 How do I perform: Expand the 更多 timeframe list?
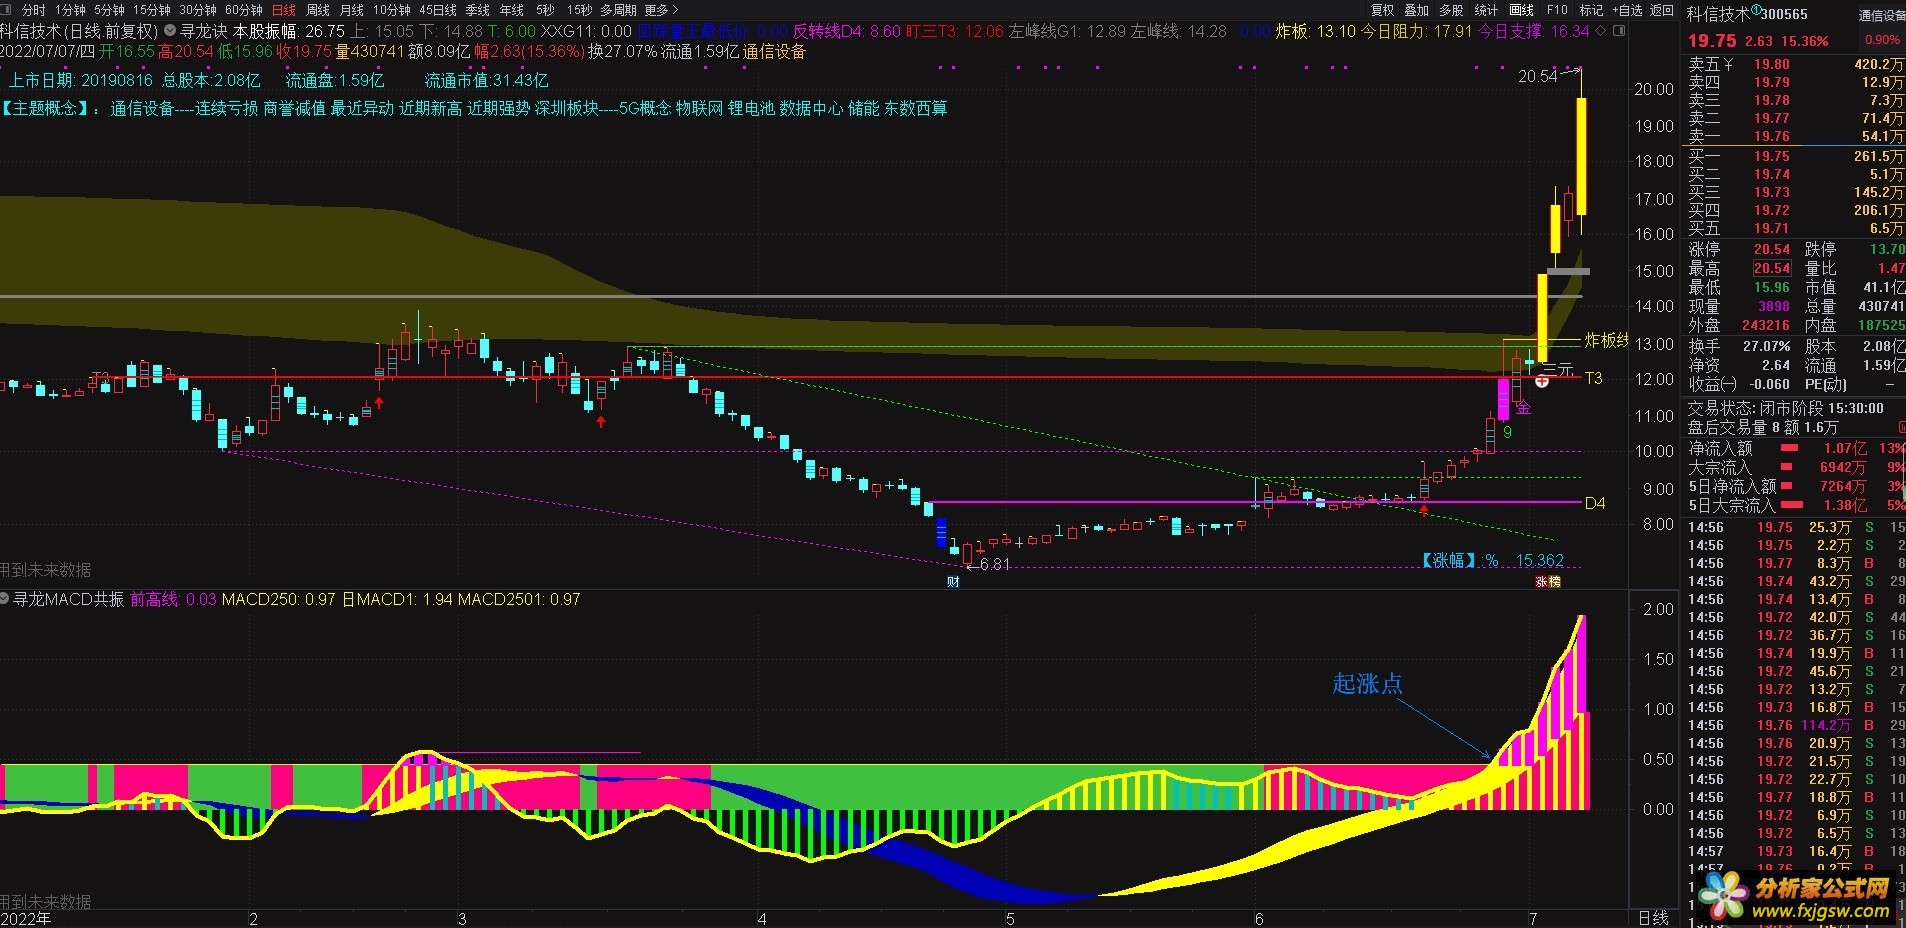(x=661, y=10)
